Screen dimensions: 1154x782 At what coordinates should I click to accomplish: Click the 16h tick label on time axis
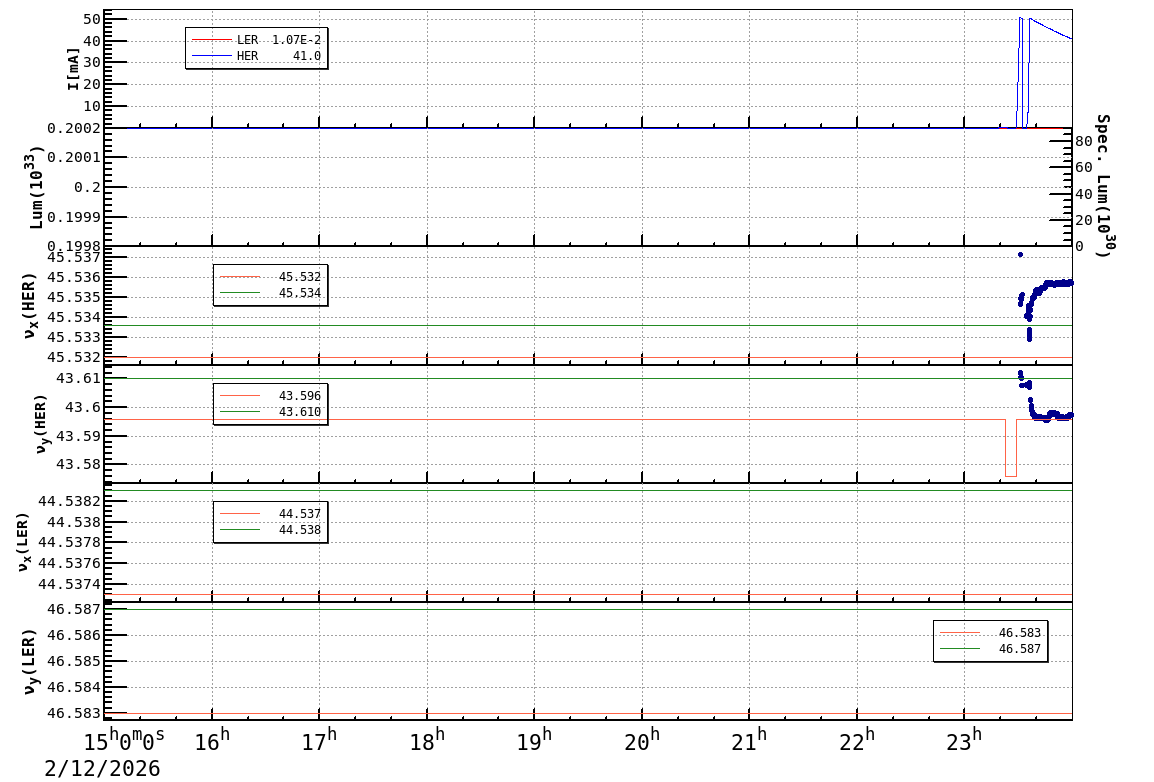[212, 740]
